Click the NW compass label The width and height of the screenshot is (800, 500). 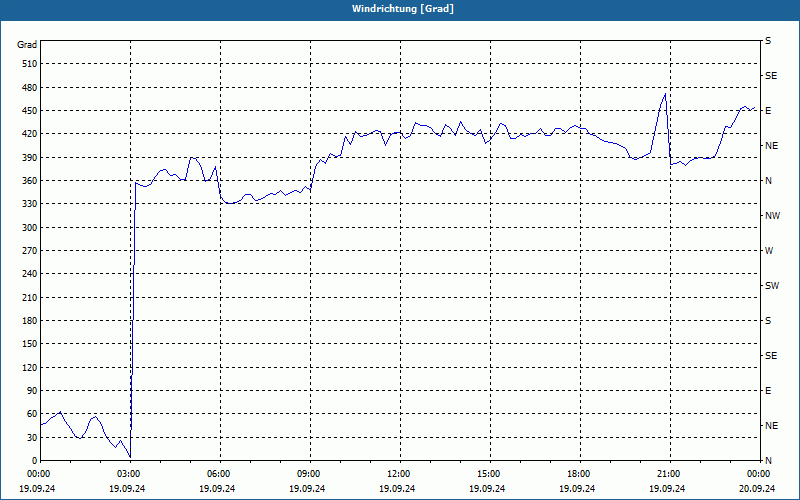tap(772, 216)
